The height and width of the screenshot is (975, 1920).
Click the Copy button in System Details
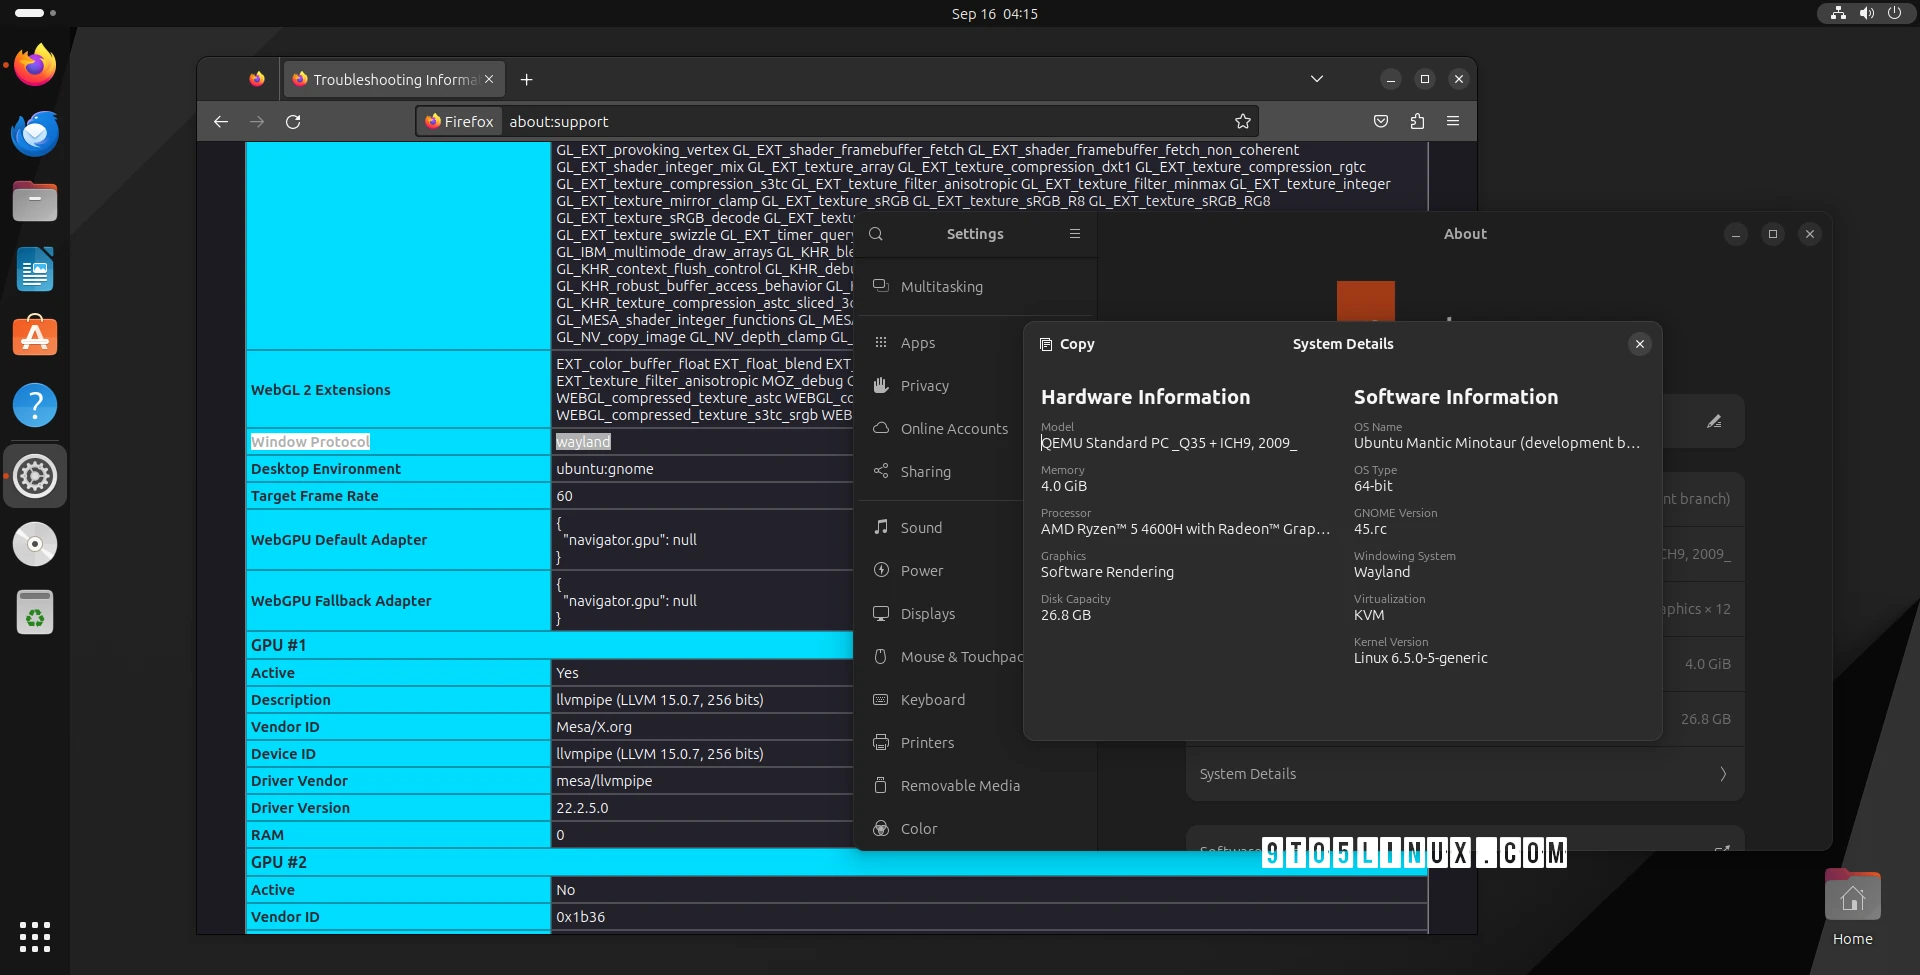tap(1066, 343)
